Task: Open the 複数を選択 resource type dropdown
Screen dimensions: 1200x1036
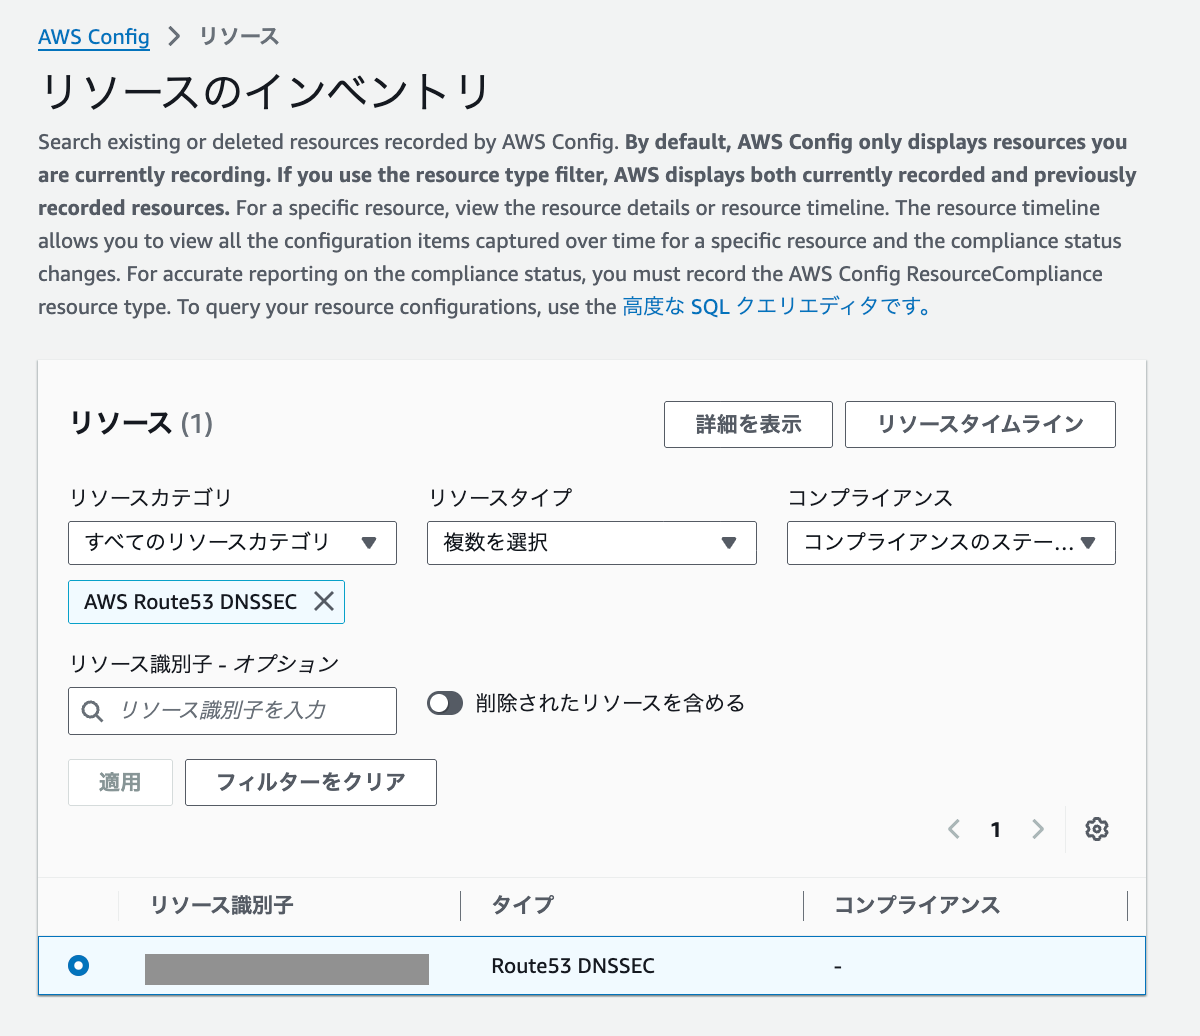Action: 591,543
